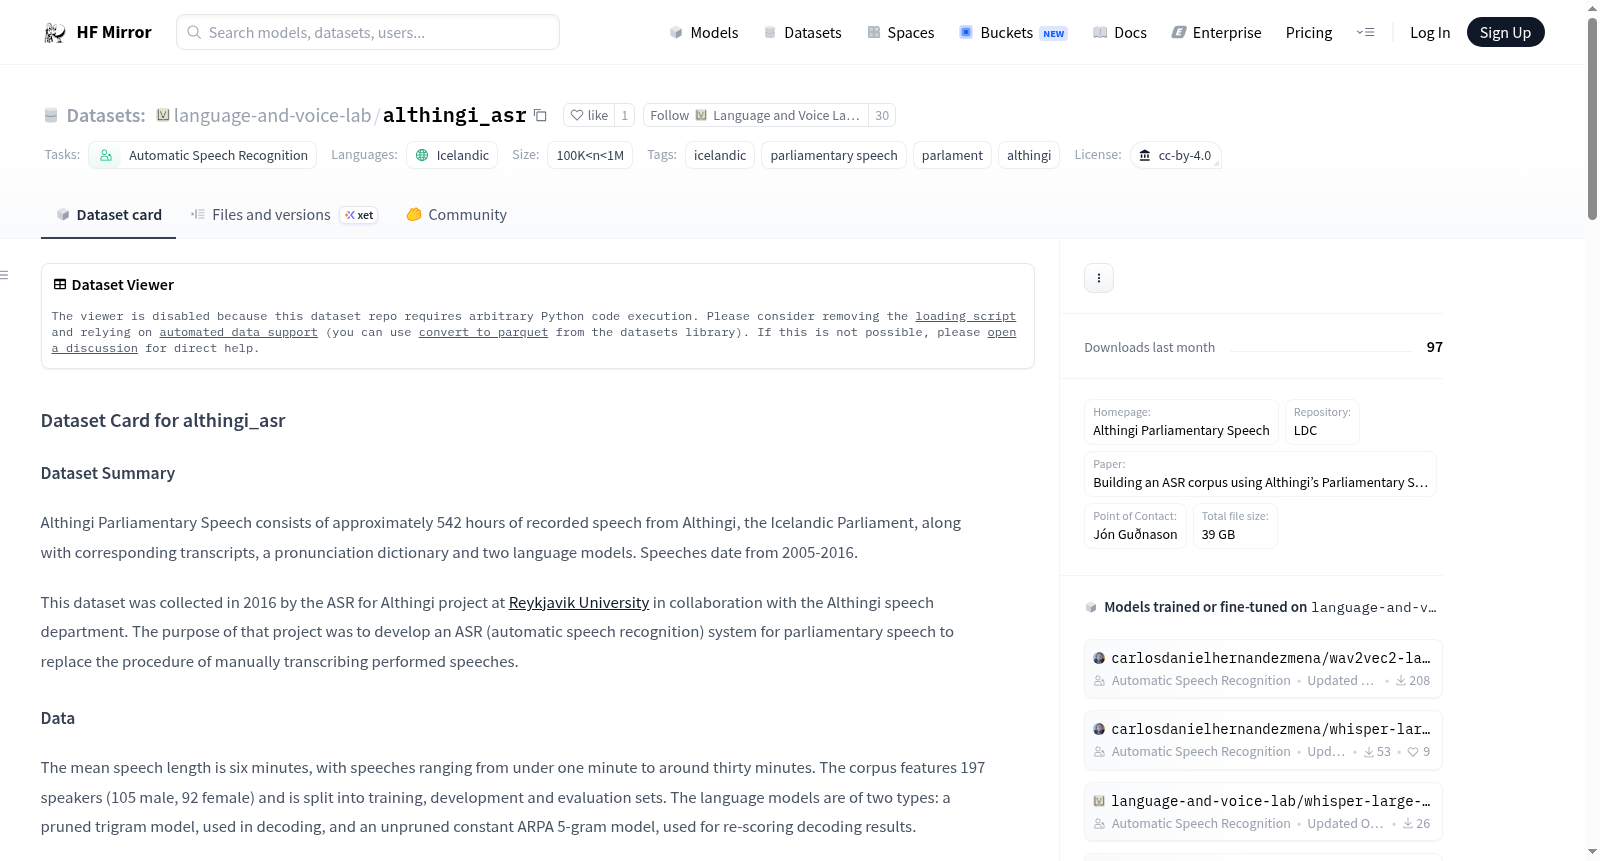This screenshot has height=861, width=1600.
Task: Click the HF Mirror logo icon
Action: (55, 33)
